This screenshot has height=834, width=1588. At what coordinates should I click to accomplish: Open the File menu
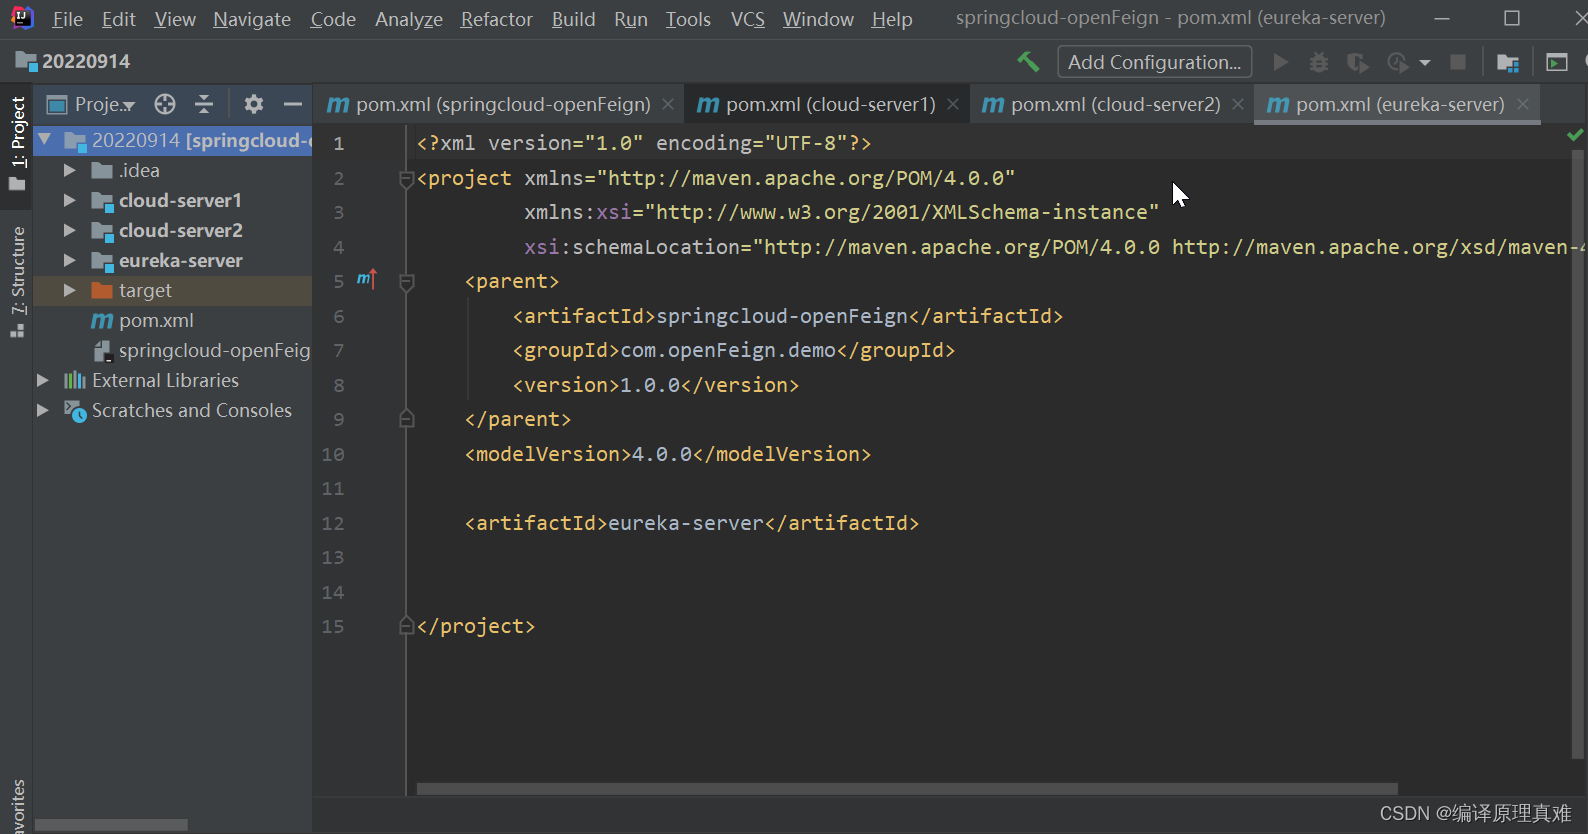pos(68,19)
